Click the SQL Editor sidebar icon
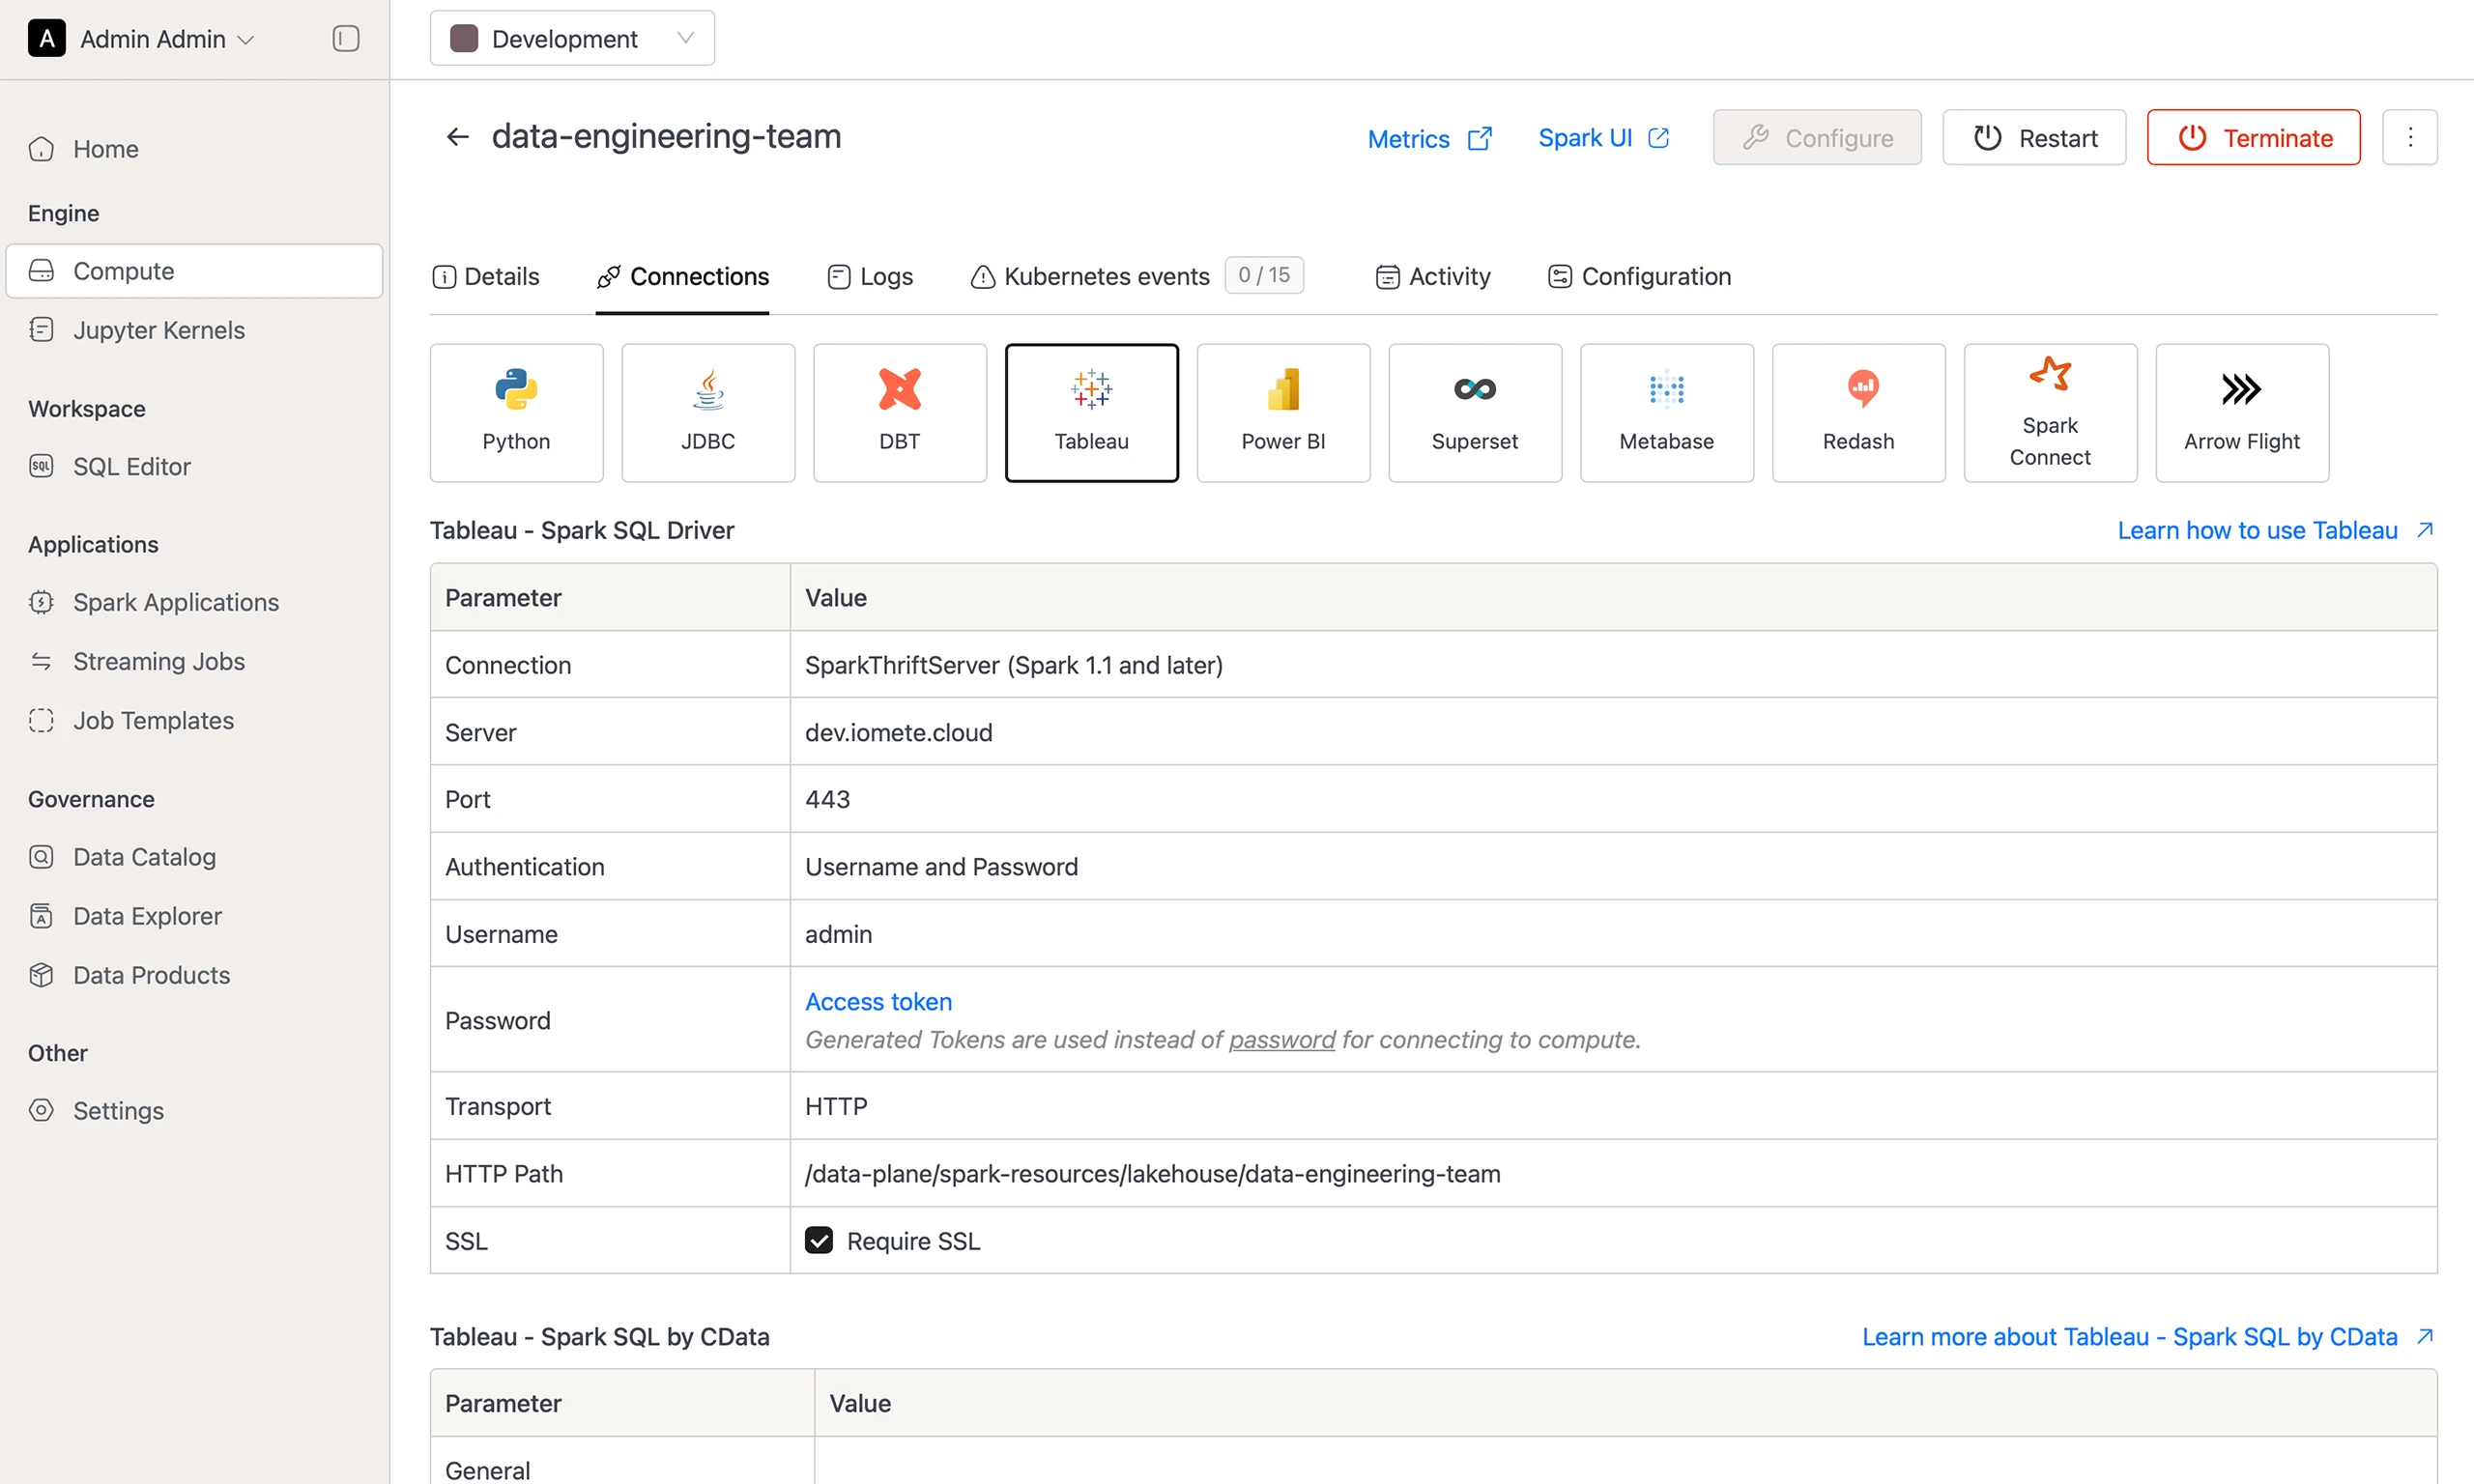Image resolution: width=2474 pixels, height=1484 pixels. pos(41,466)
